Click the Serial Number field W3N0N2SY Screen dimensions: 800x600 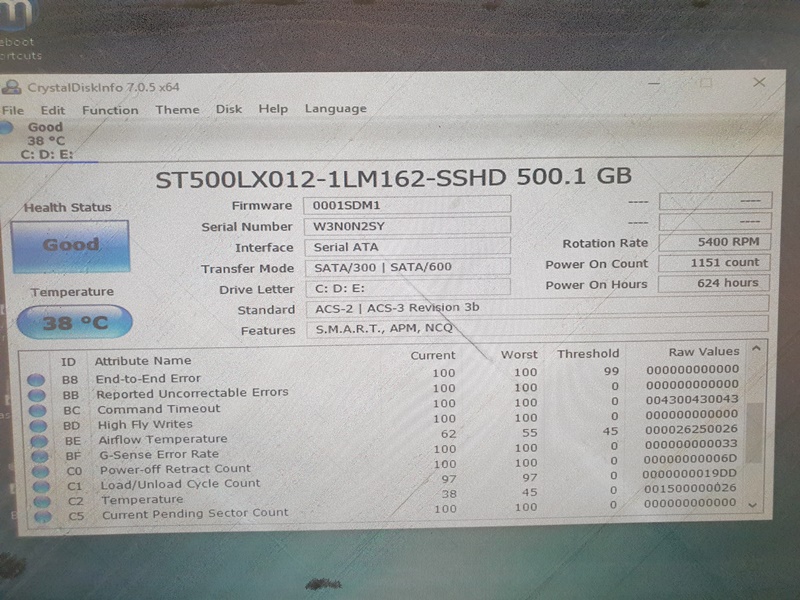pos(407,226)
